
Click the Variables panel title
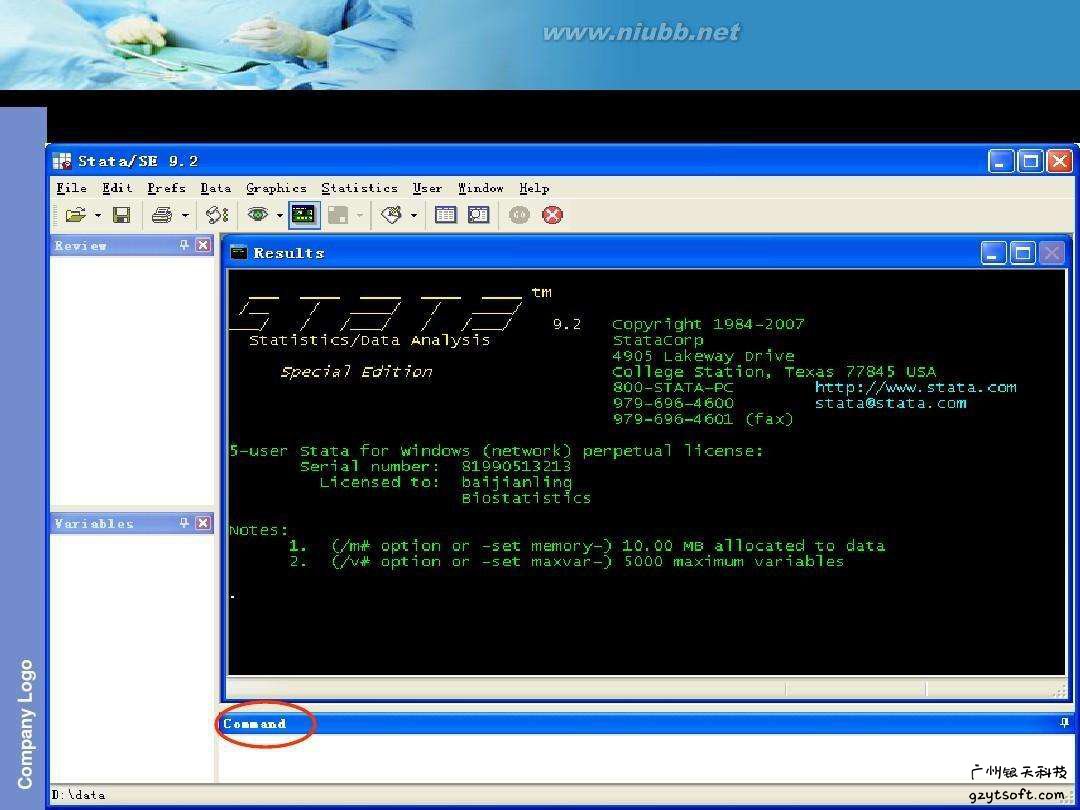pyautogui.click(x=94, y=523)
